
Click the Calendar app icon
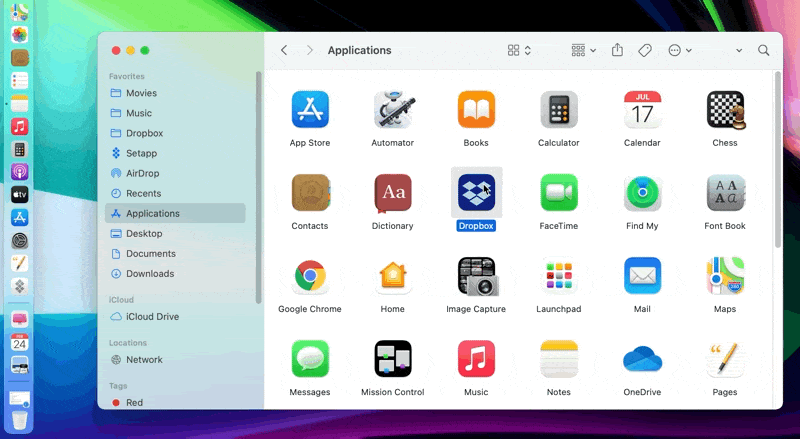click(x=642, y=109)
